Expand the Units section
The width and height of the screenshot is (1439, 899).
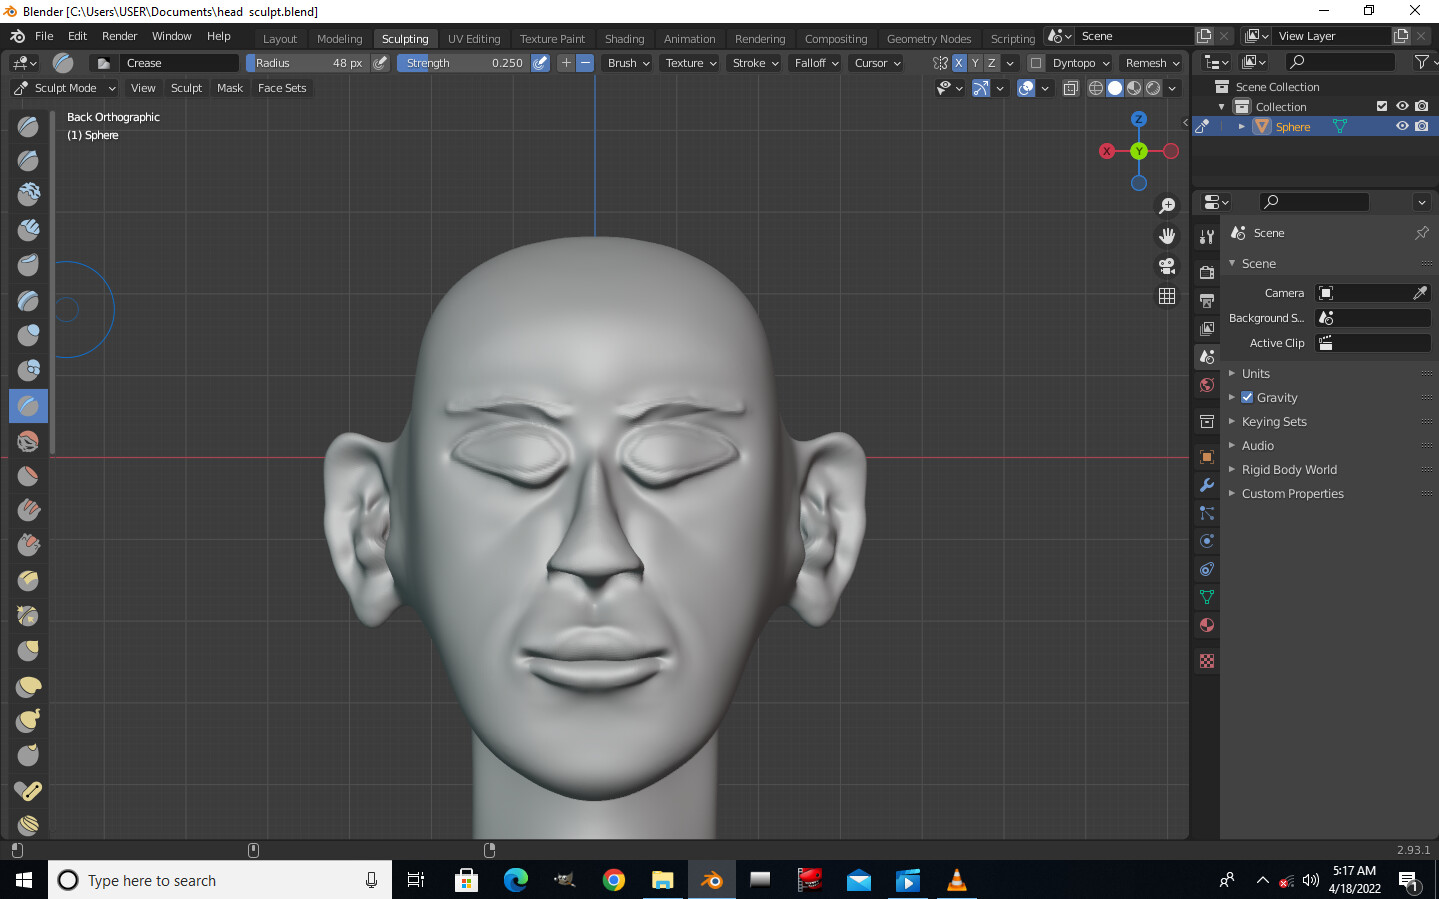1258,373
